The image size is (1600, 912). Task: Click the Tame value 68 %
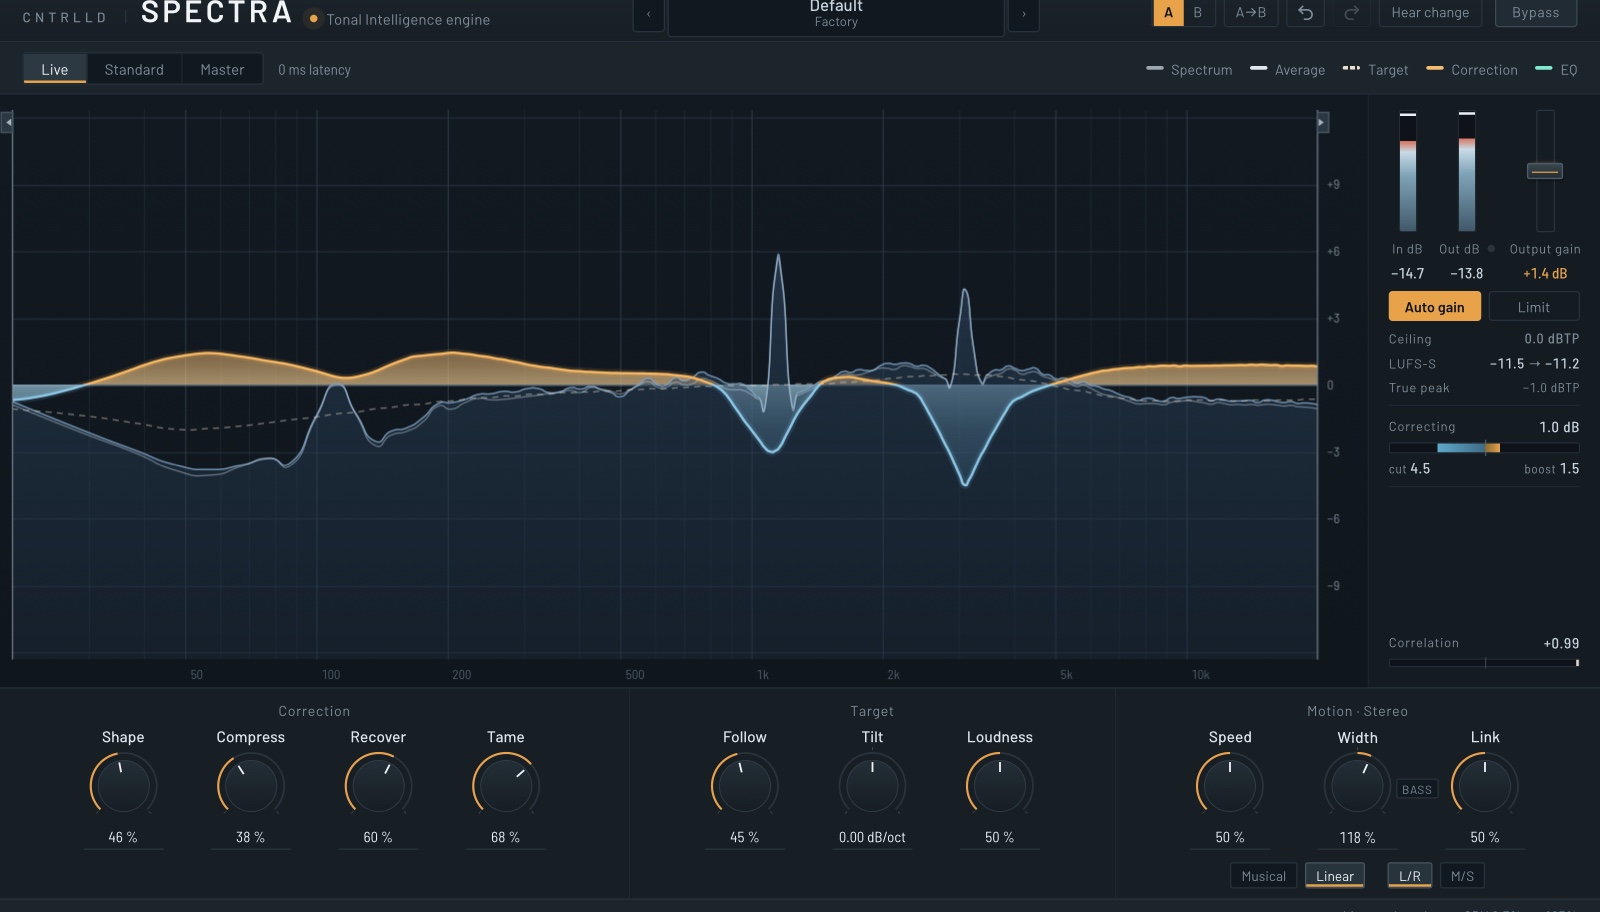[506, 837]
